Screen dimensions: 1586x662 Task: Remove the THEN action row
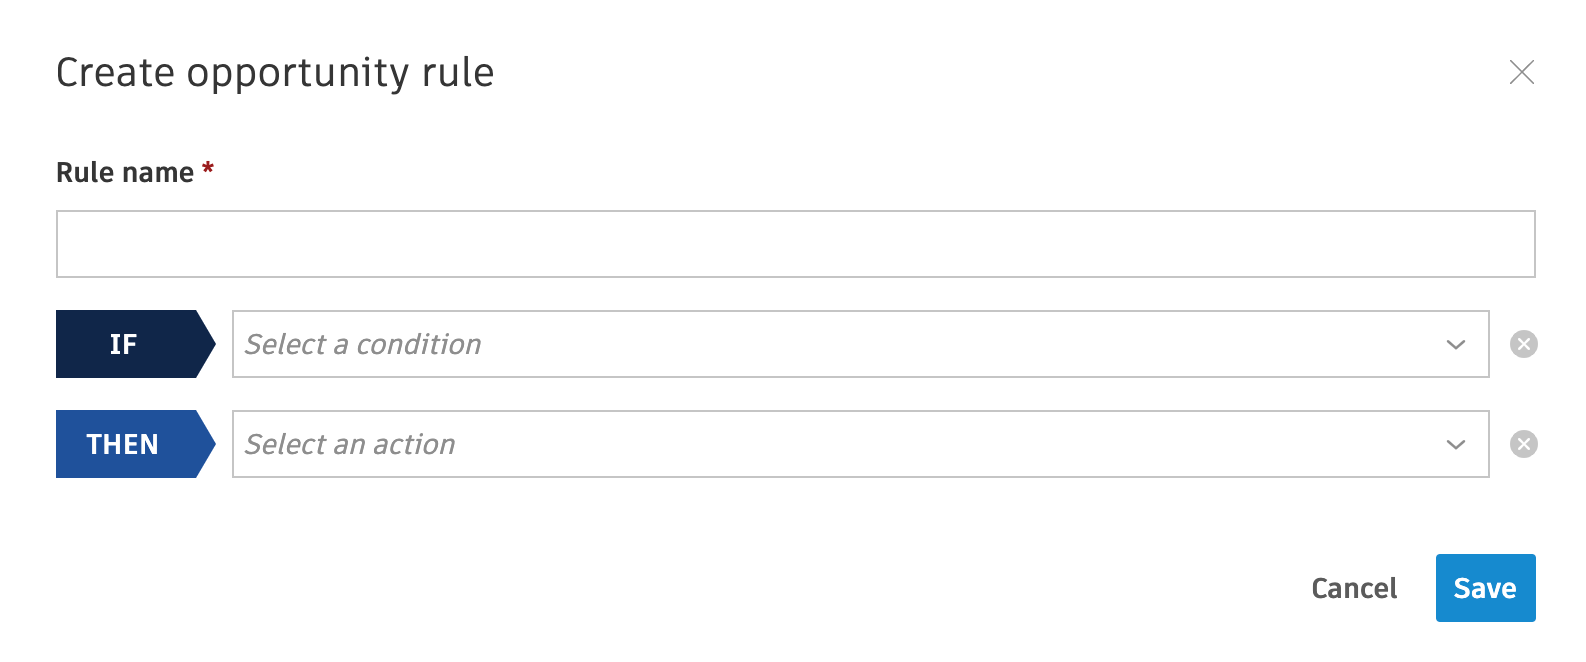point(1523,444)
